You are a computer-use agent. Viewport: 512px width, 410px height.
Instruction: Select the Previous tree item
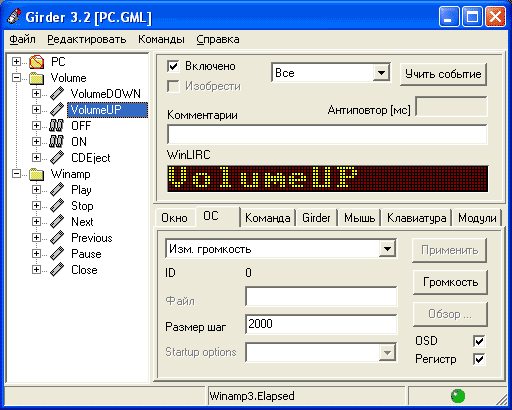(92, 238)
